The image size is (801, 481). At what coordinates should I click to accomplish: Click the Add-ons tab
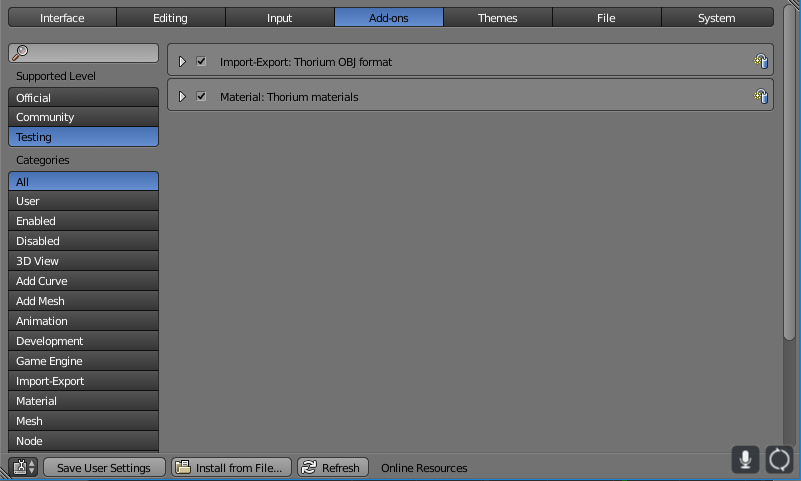[389, 17]
